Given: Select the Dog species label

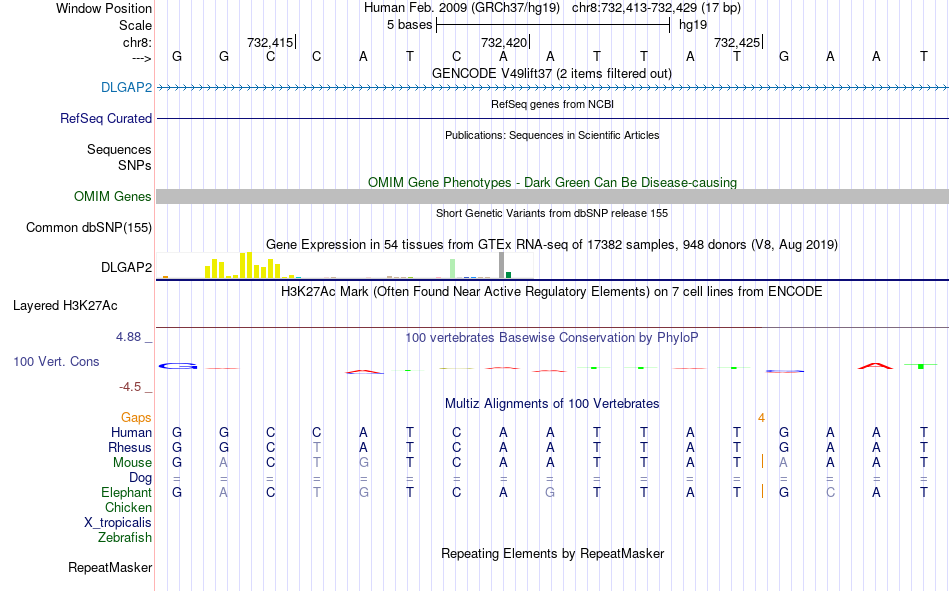Looking at the screenshot, I should 140,478.
